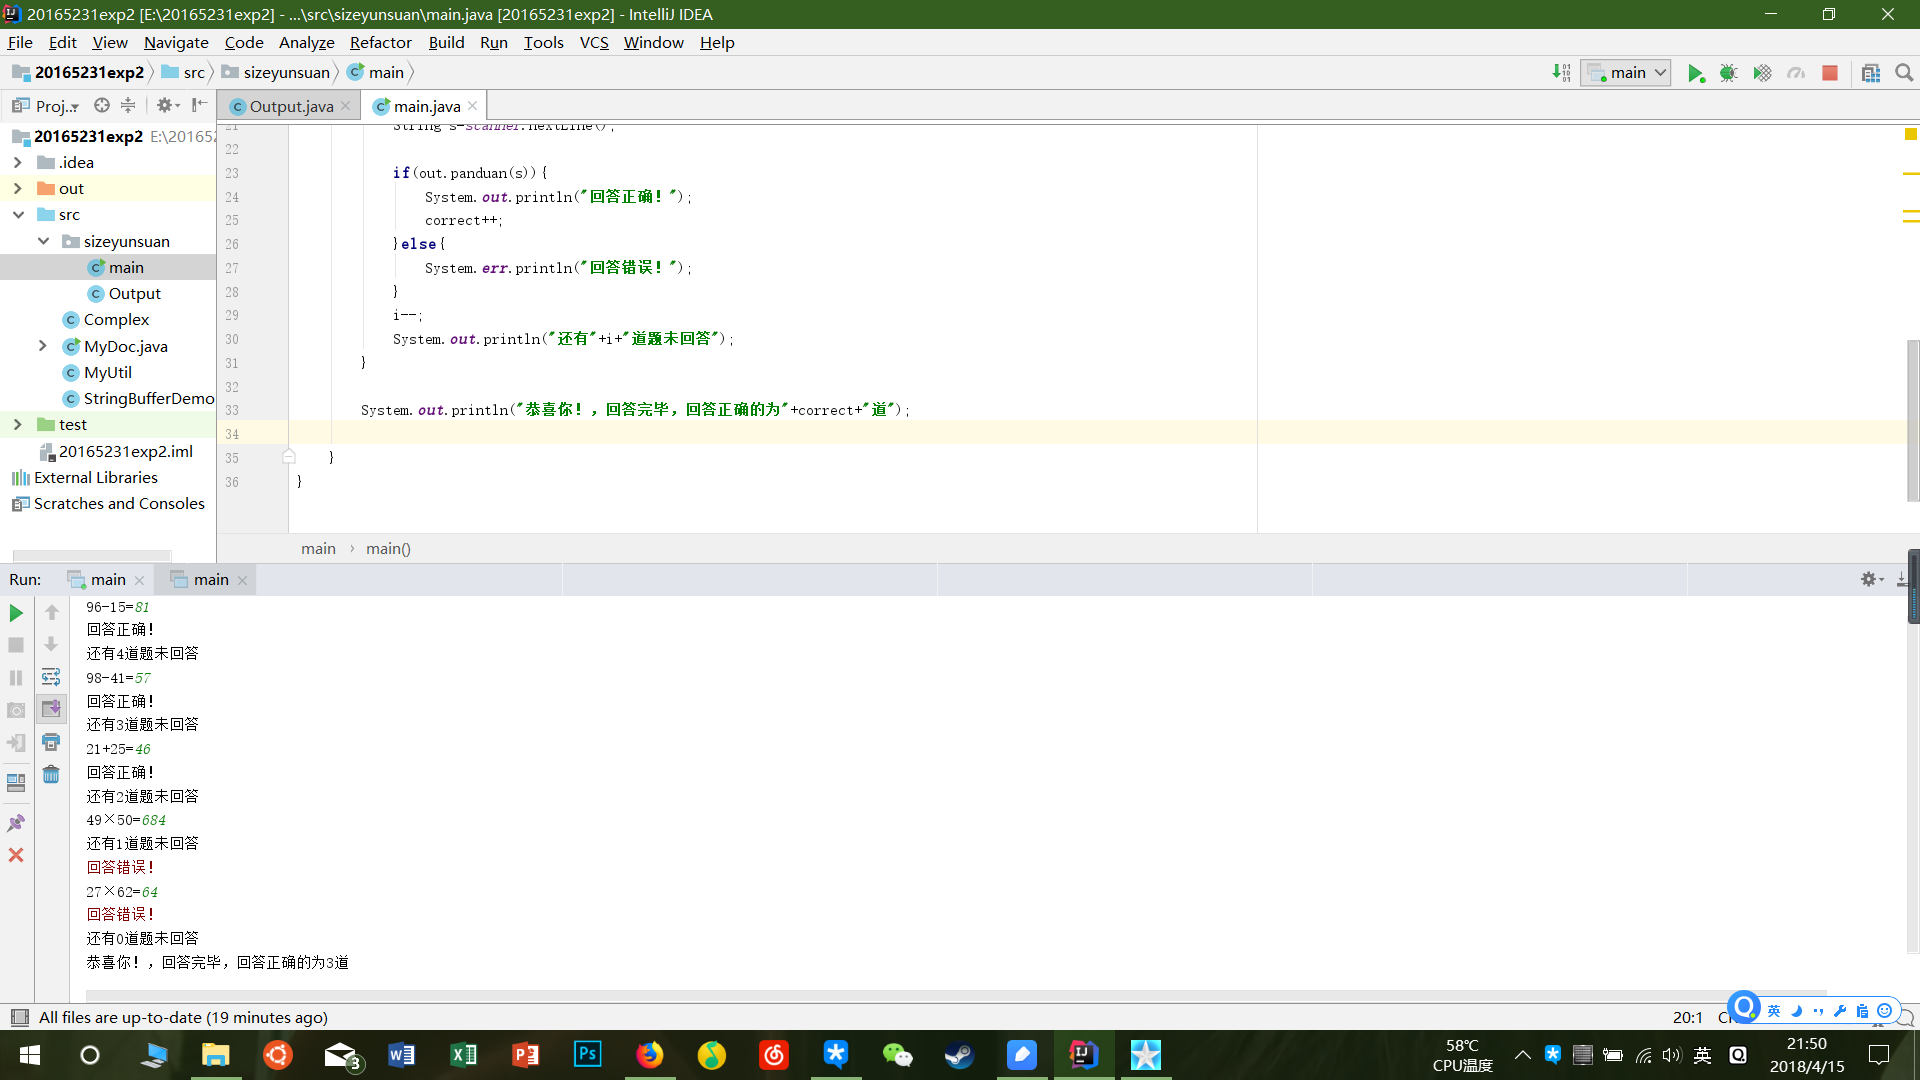Start debugging with the green bug icon

tap(1729, 73)
